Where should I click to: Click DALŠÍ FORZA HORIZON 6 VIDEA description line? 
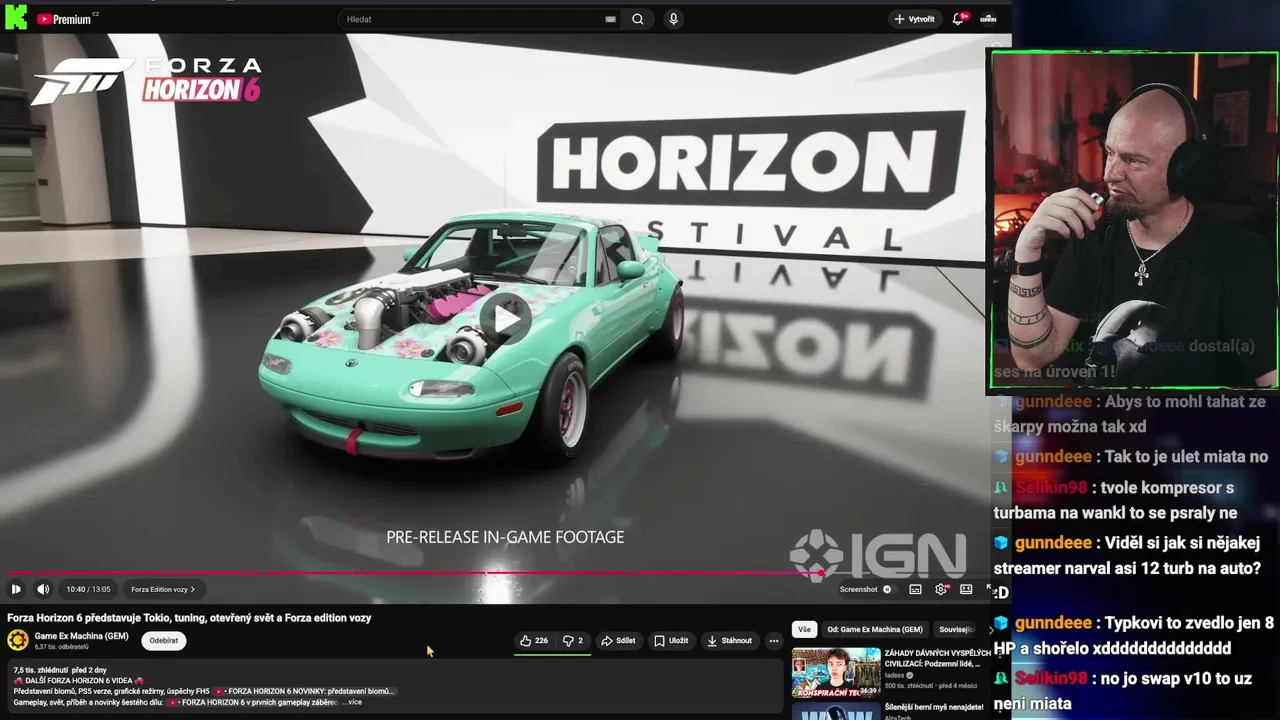[79, 680]
